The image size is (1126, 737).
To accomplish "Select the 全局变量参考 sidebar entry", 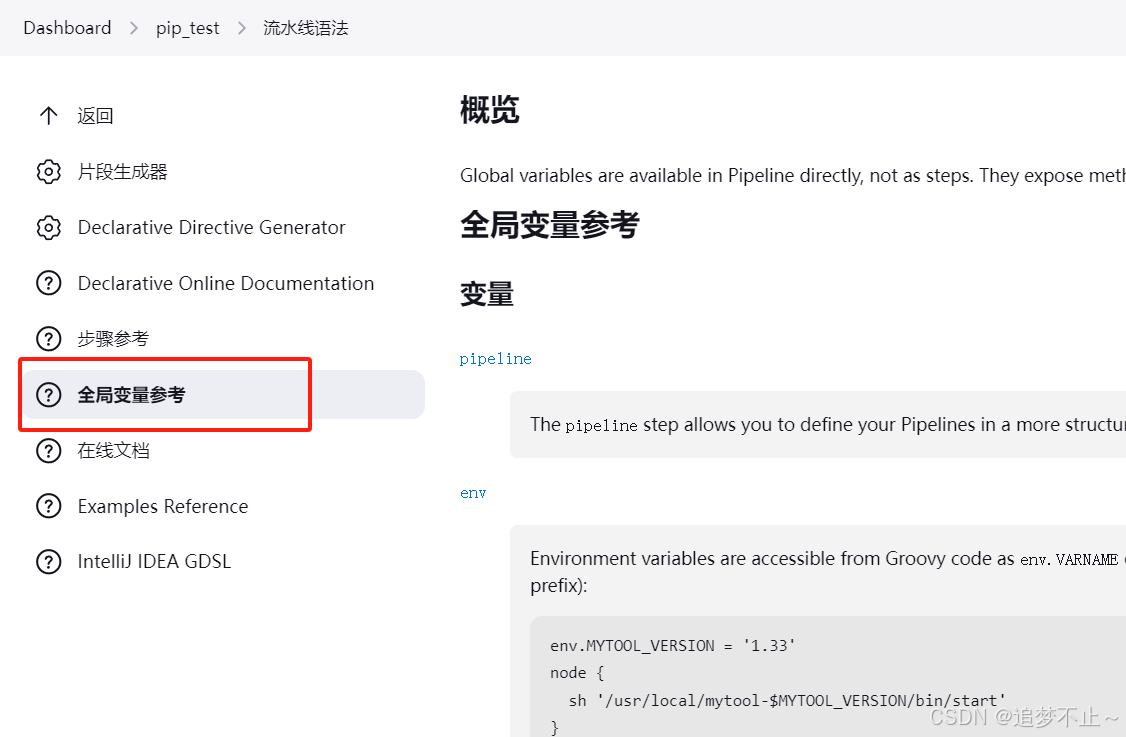I will 223,394.
